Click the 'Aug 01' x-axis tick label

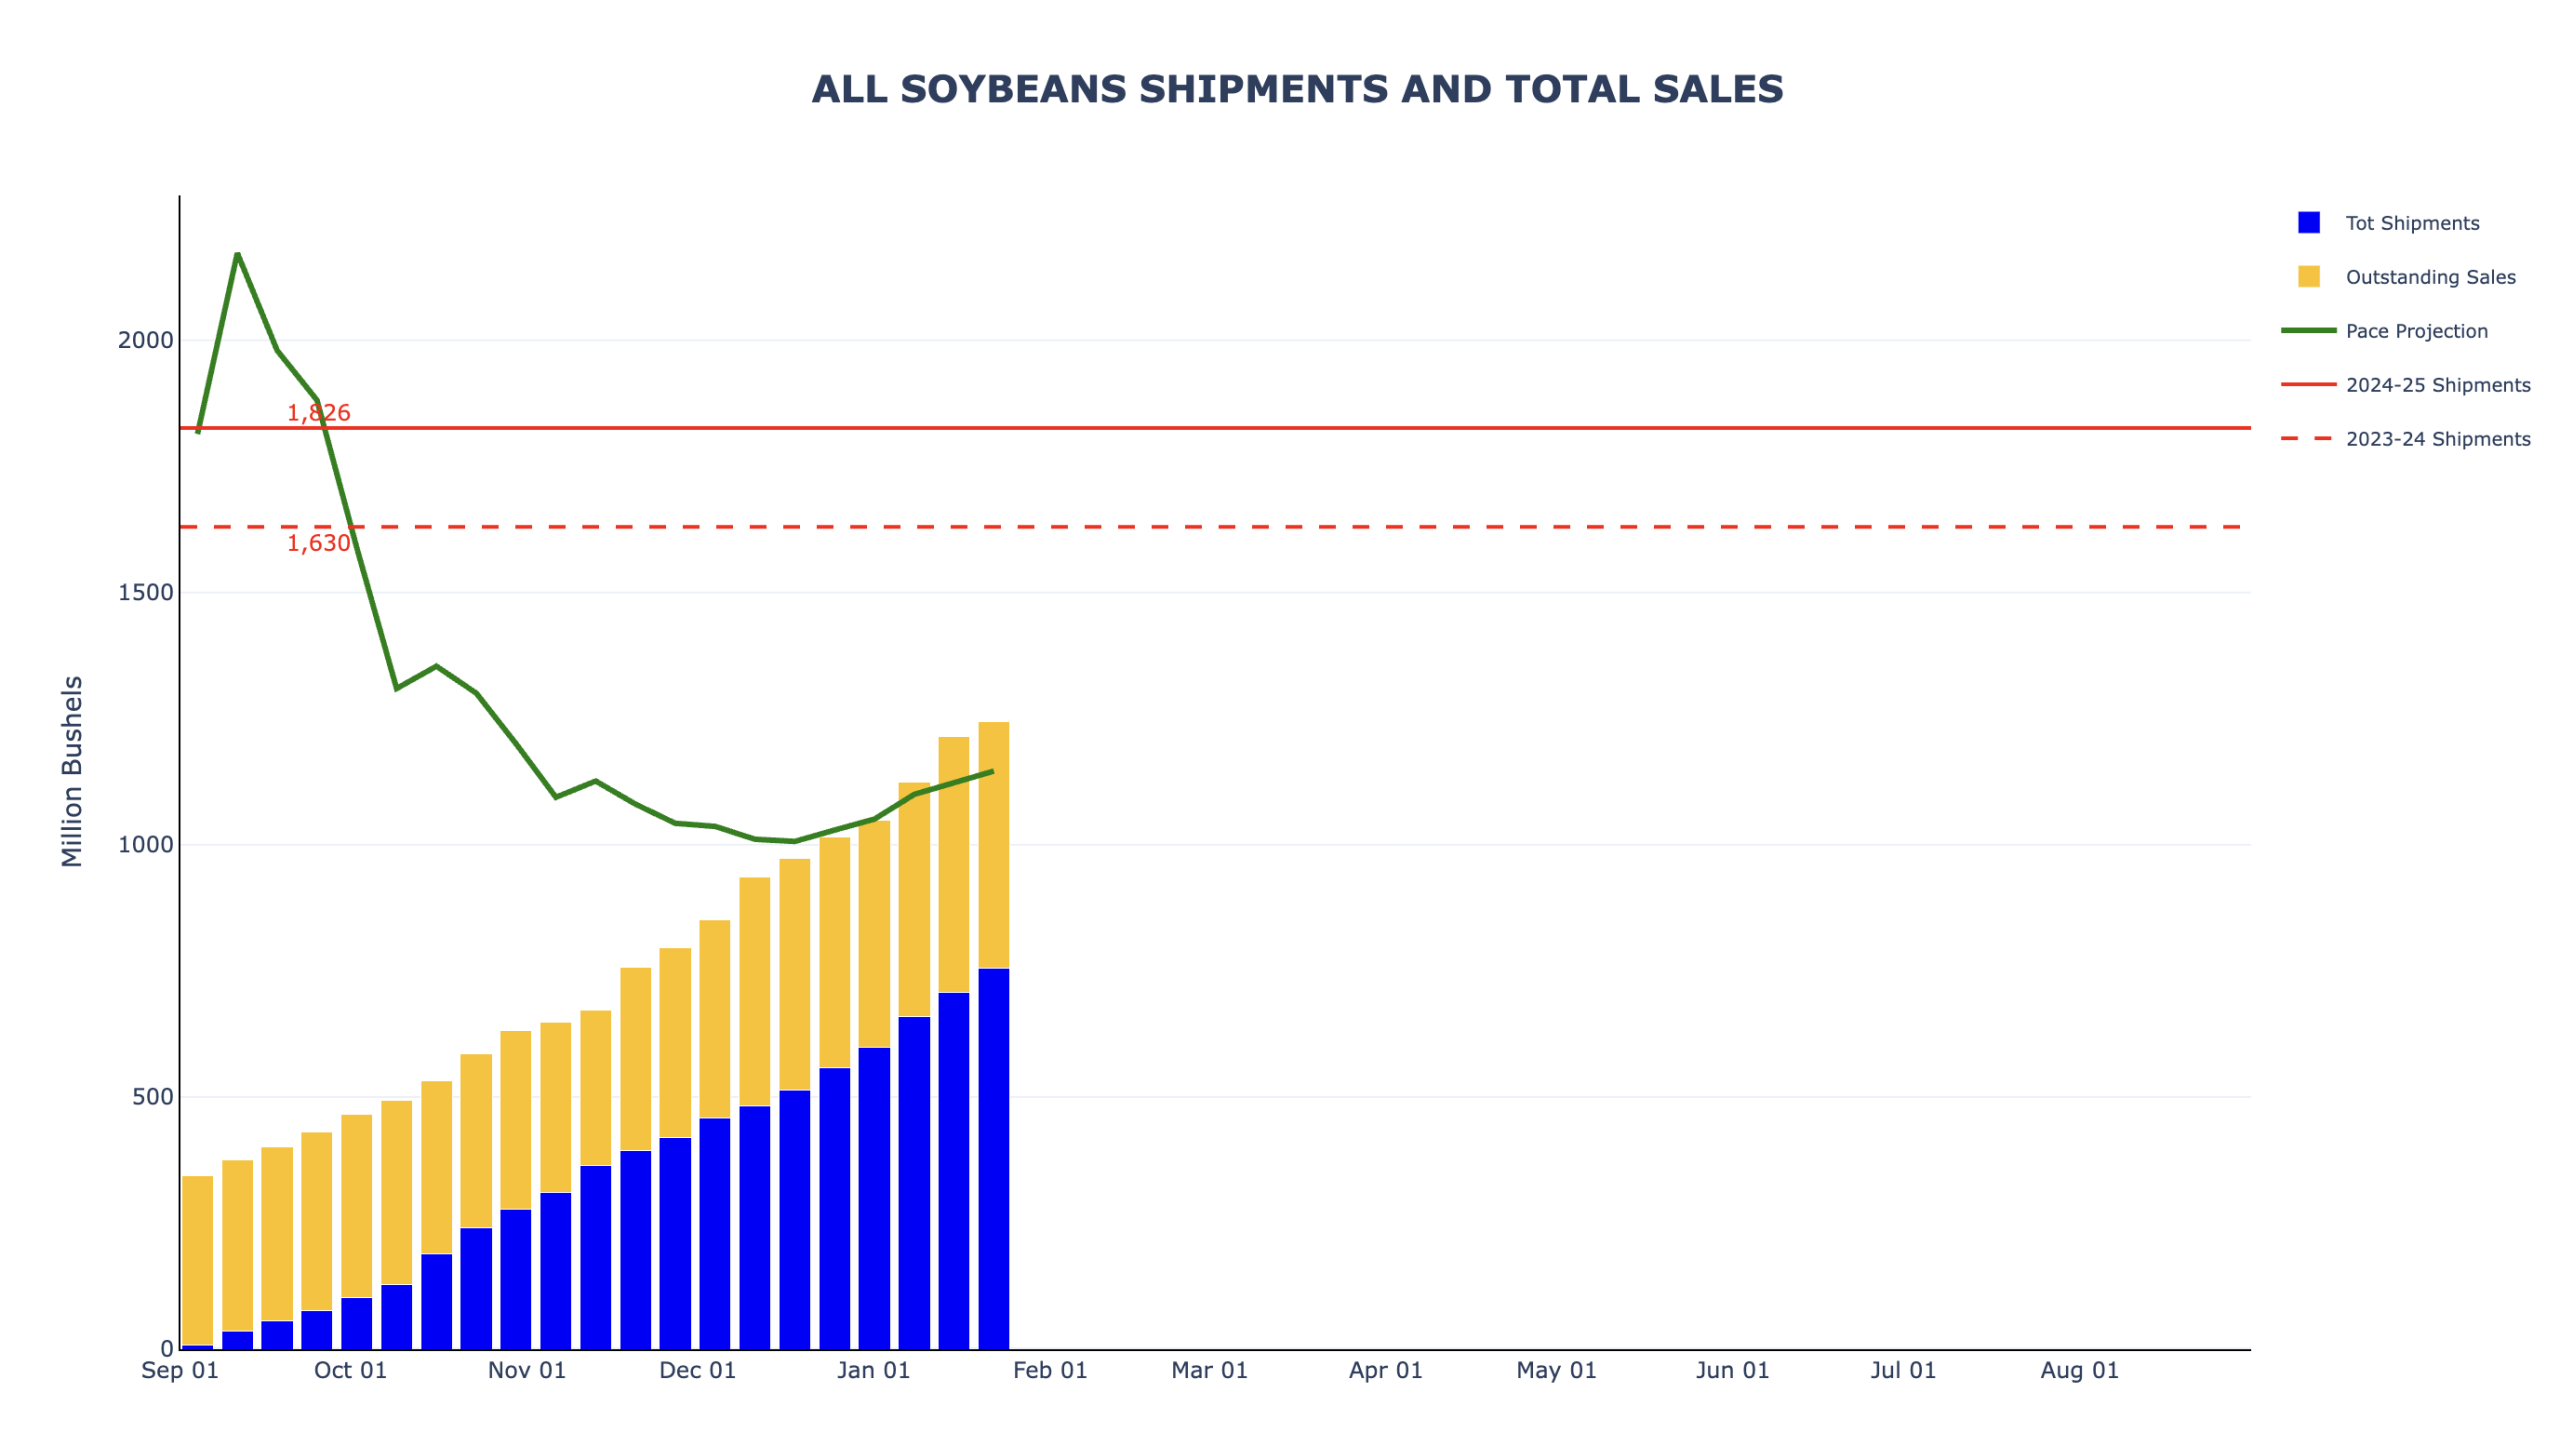point(2078,1370)
